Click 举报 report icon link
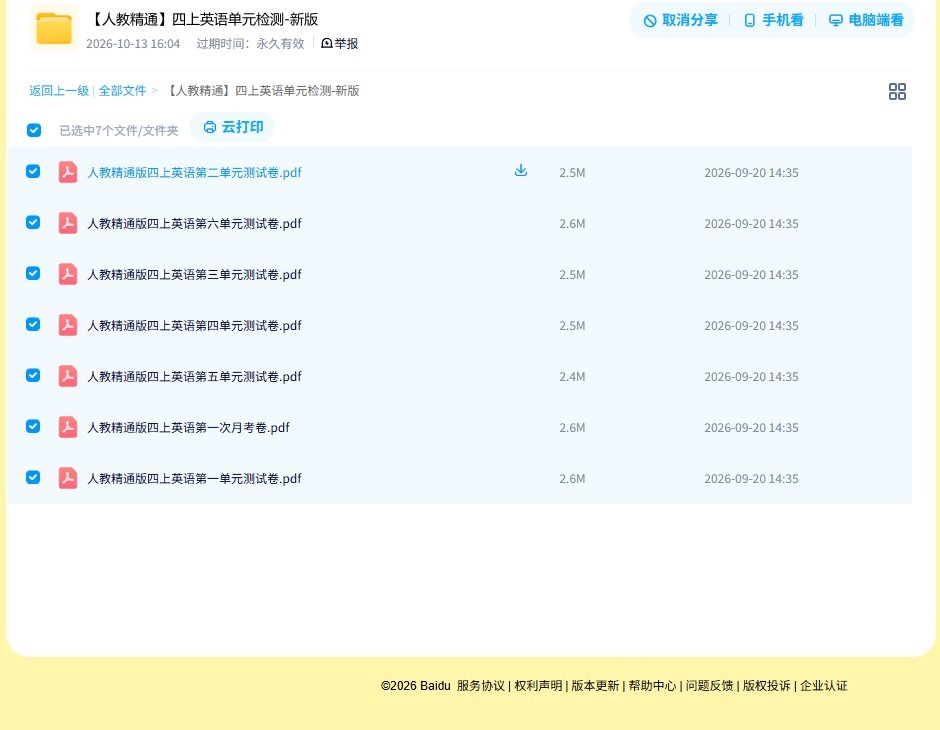 point(339,43)
